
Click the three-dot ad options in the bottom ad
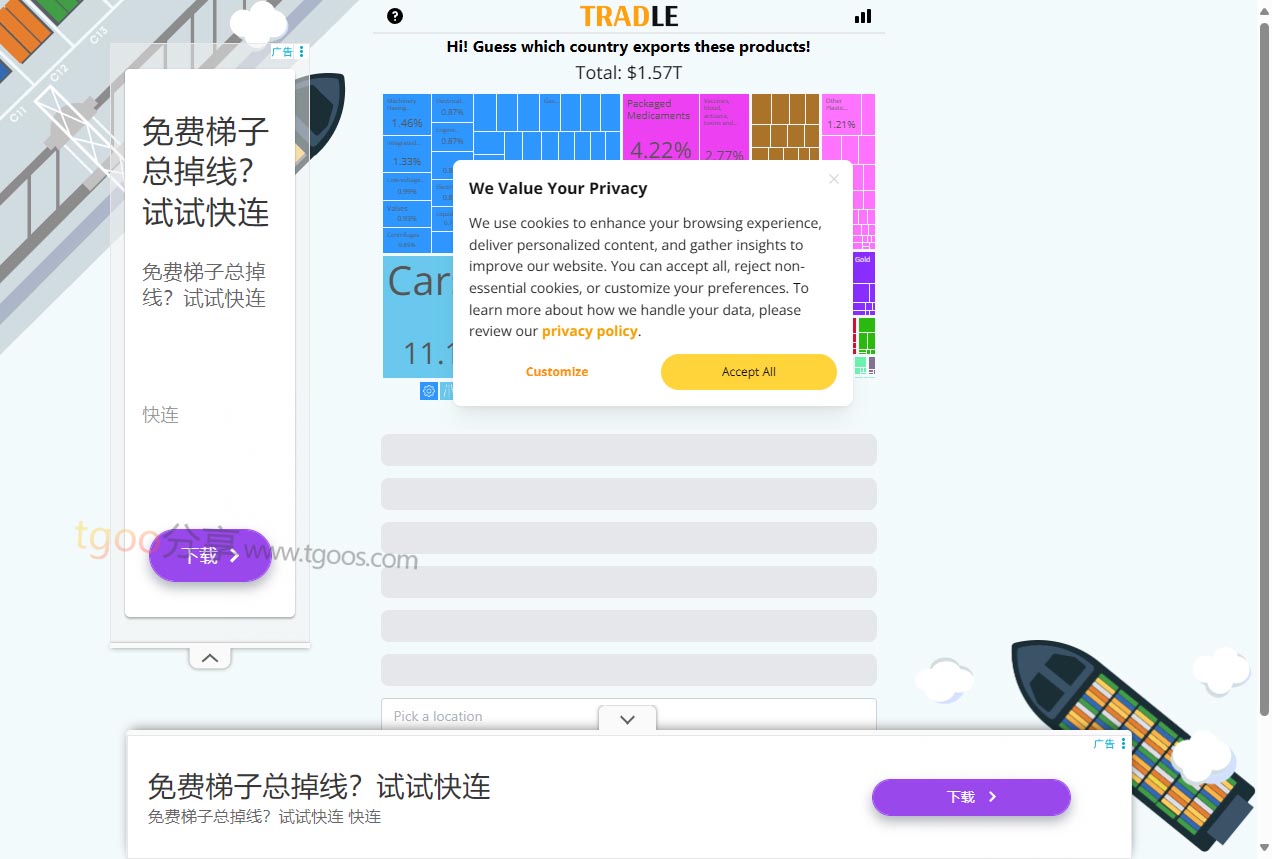(1124, 744)
